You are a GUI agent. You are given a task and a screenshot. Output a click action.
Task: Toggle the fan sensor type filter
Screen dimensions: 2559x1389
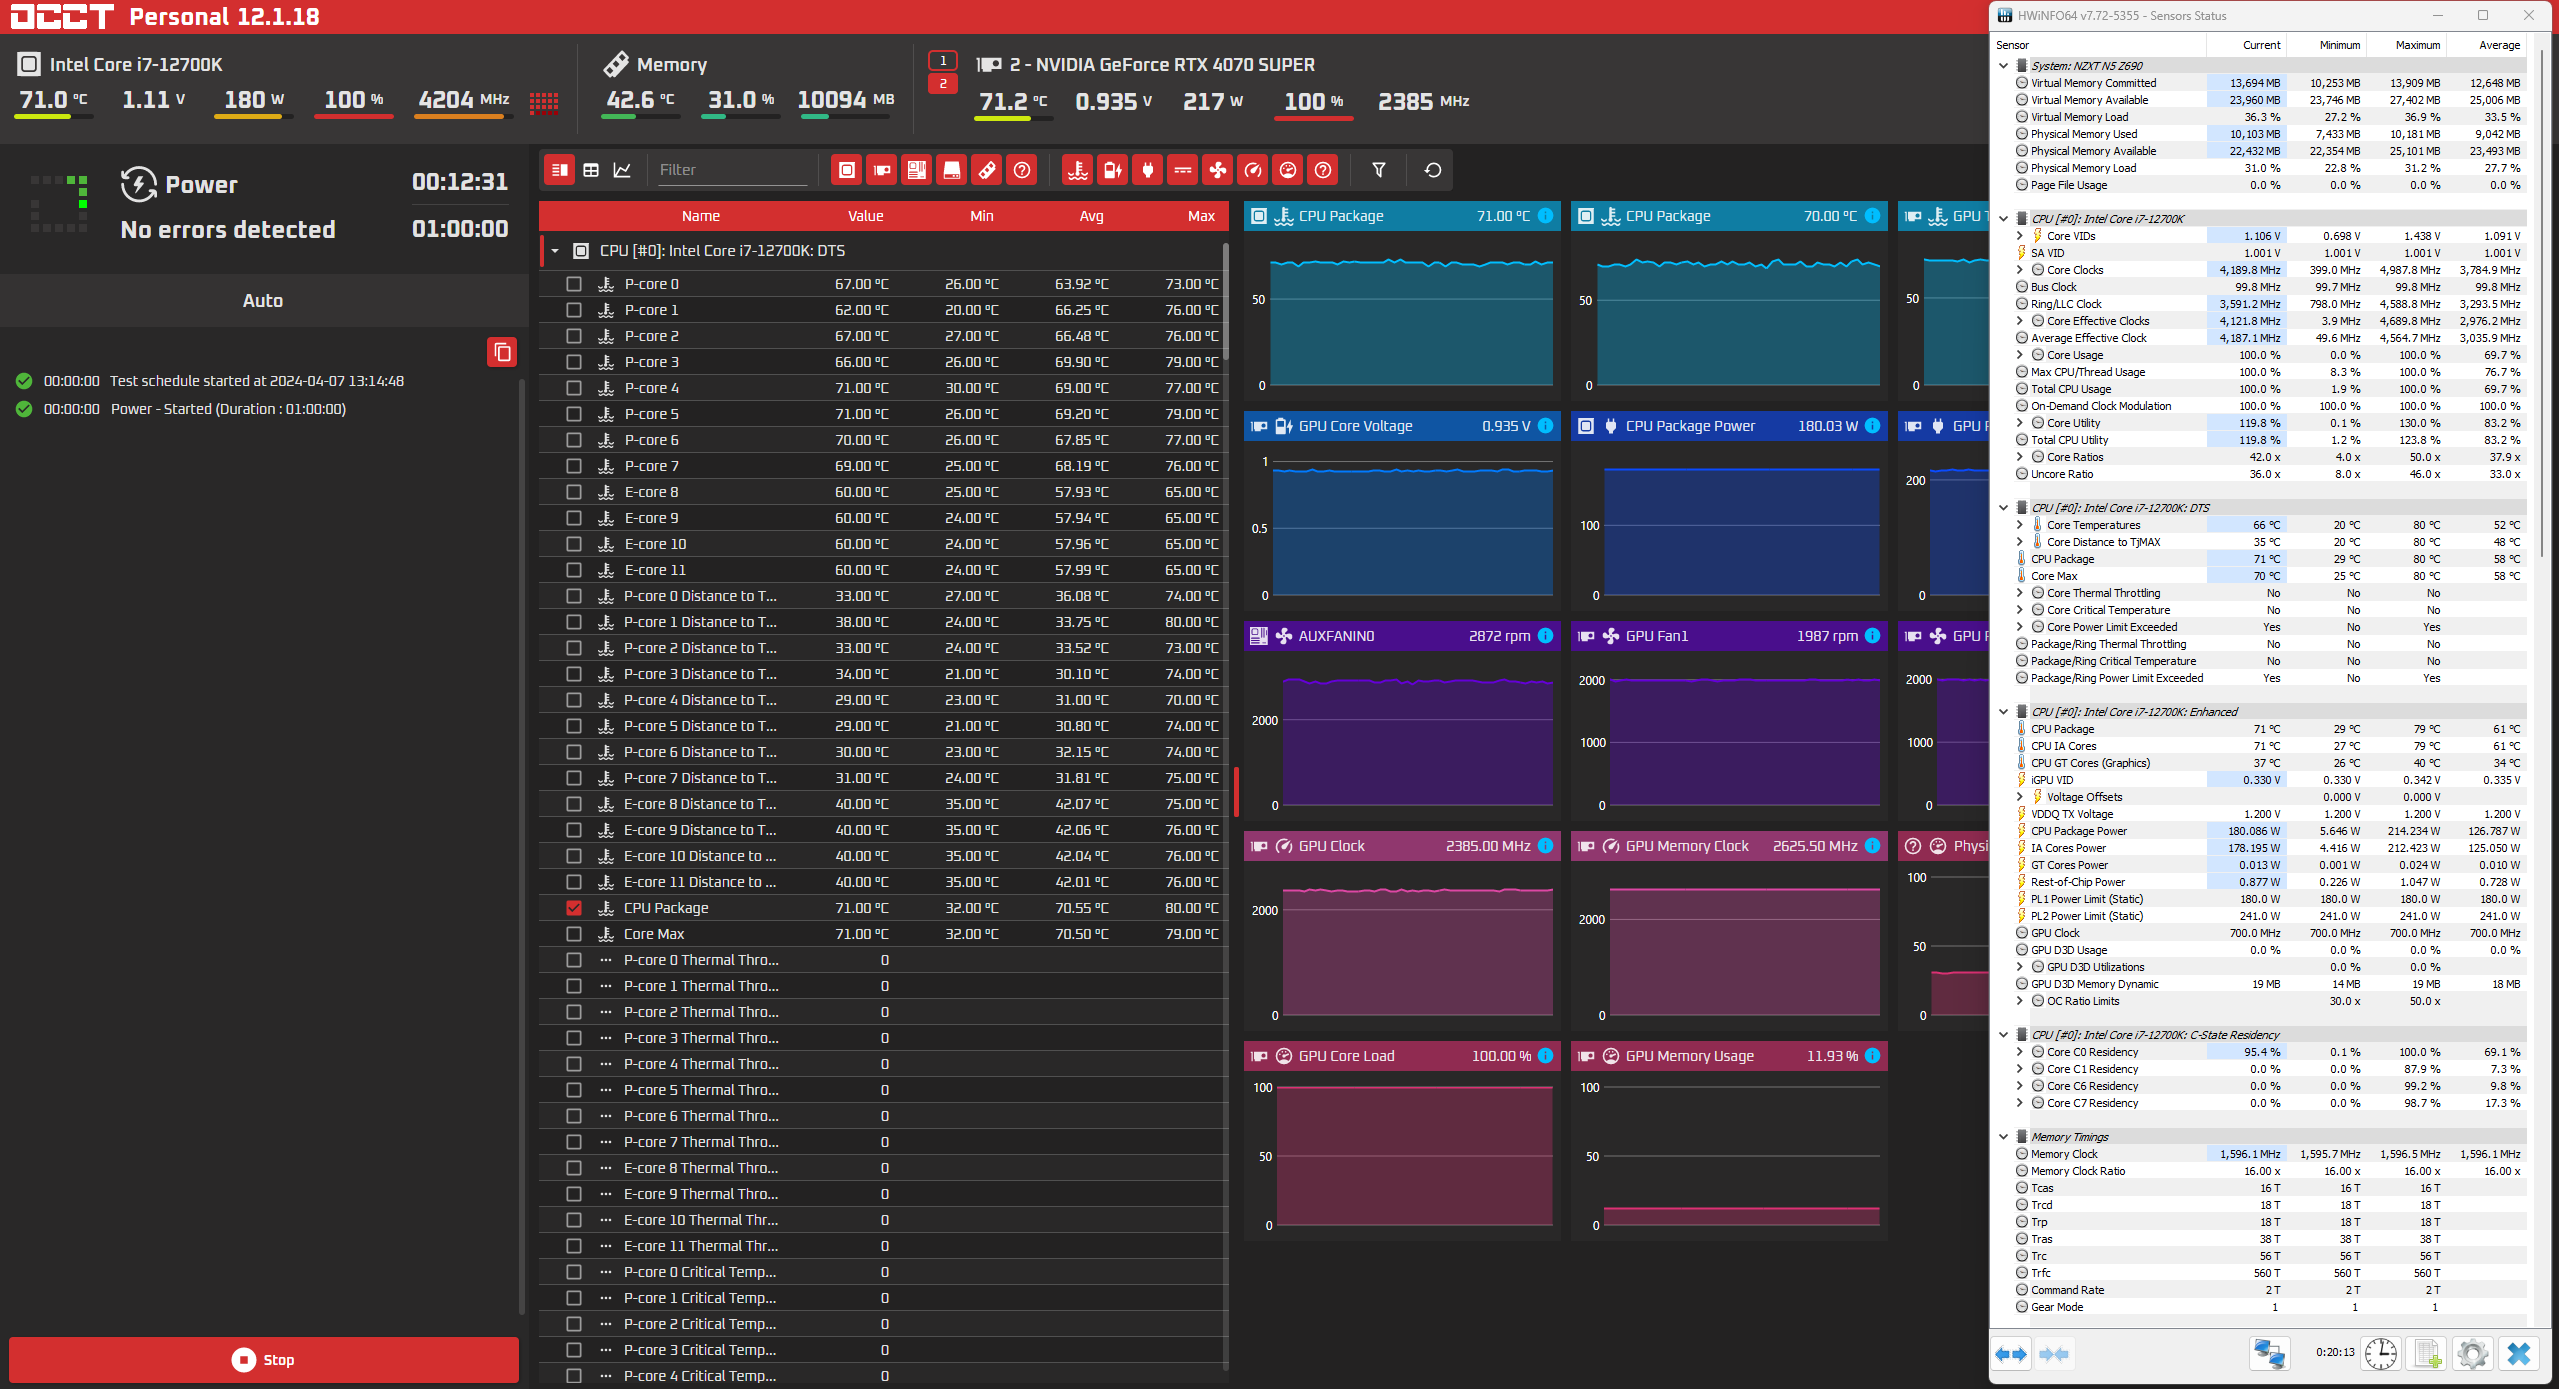[1218, 170]
